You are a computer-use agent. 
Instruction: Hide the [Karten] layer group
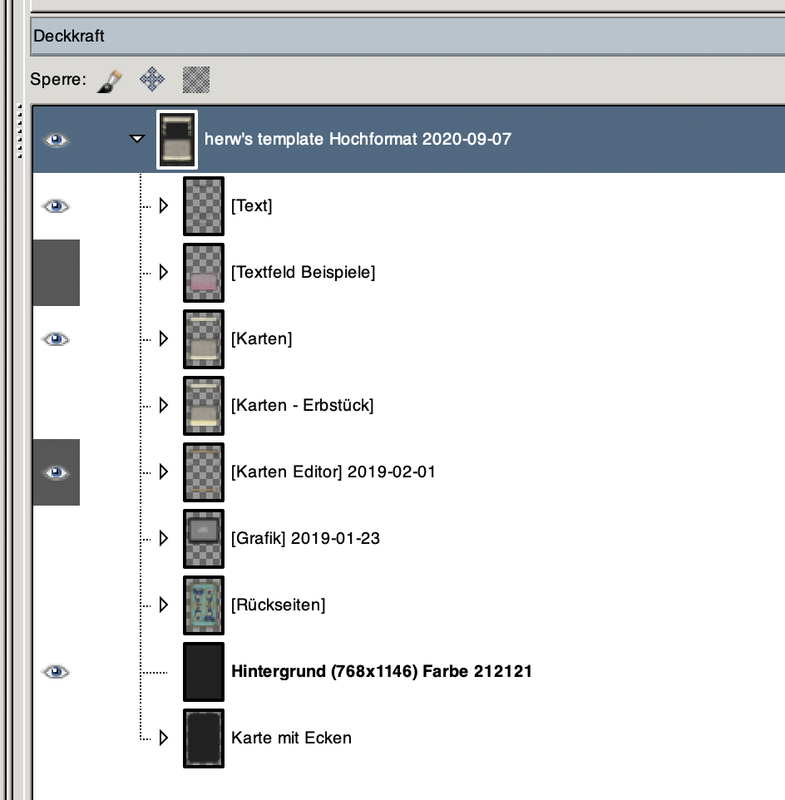tap(56, 339)
